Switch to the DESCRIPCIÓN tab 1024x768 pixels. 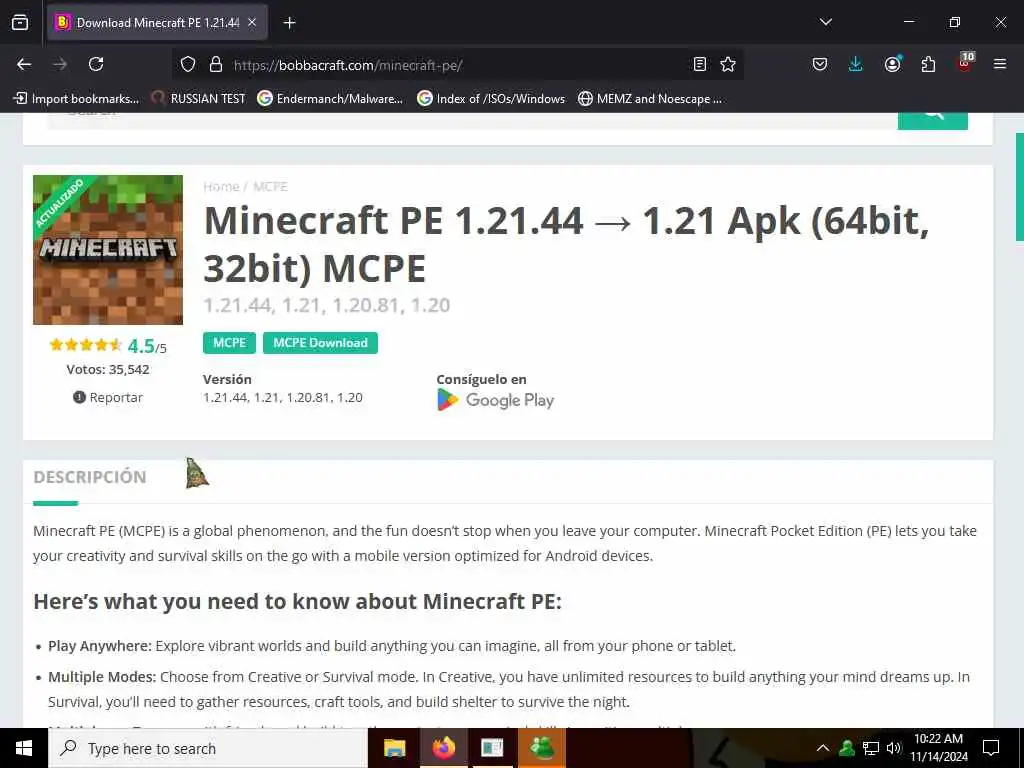[x=89, y=477]
